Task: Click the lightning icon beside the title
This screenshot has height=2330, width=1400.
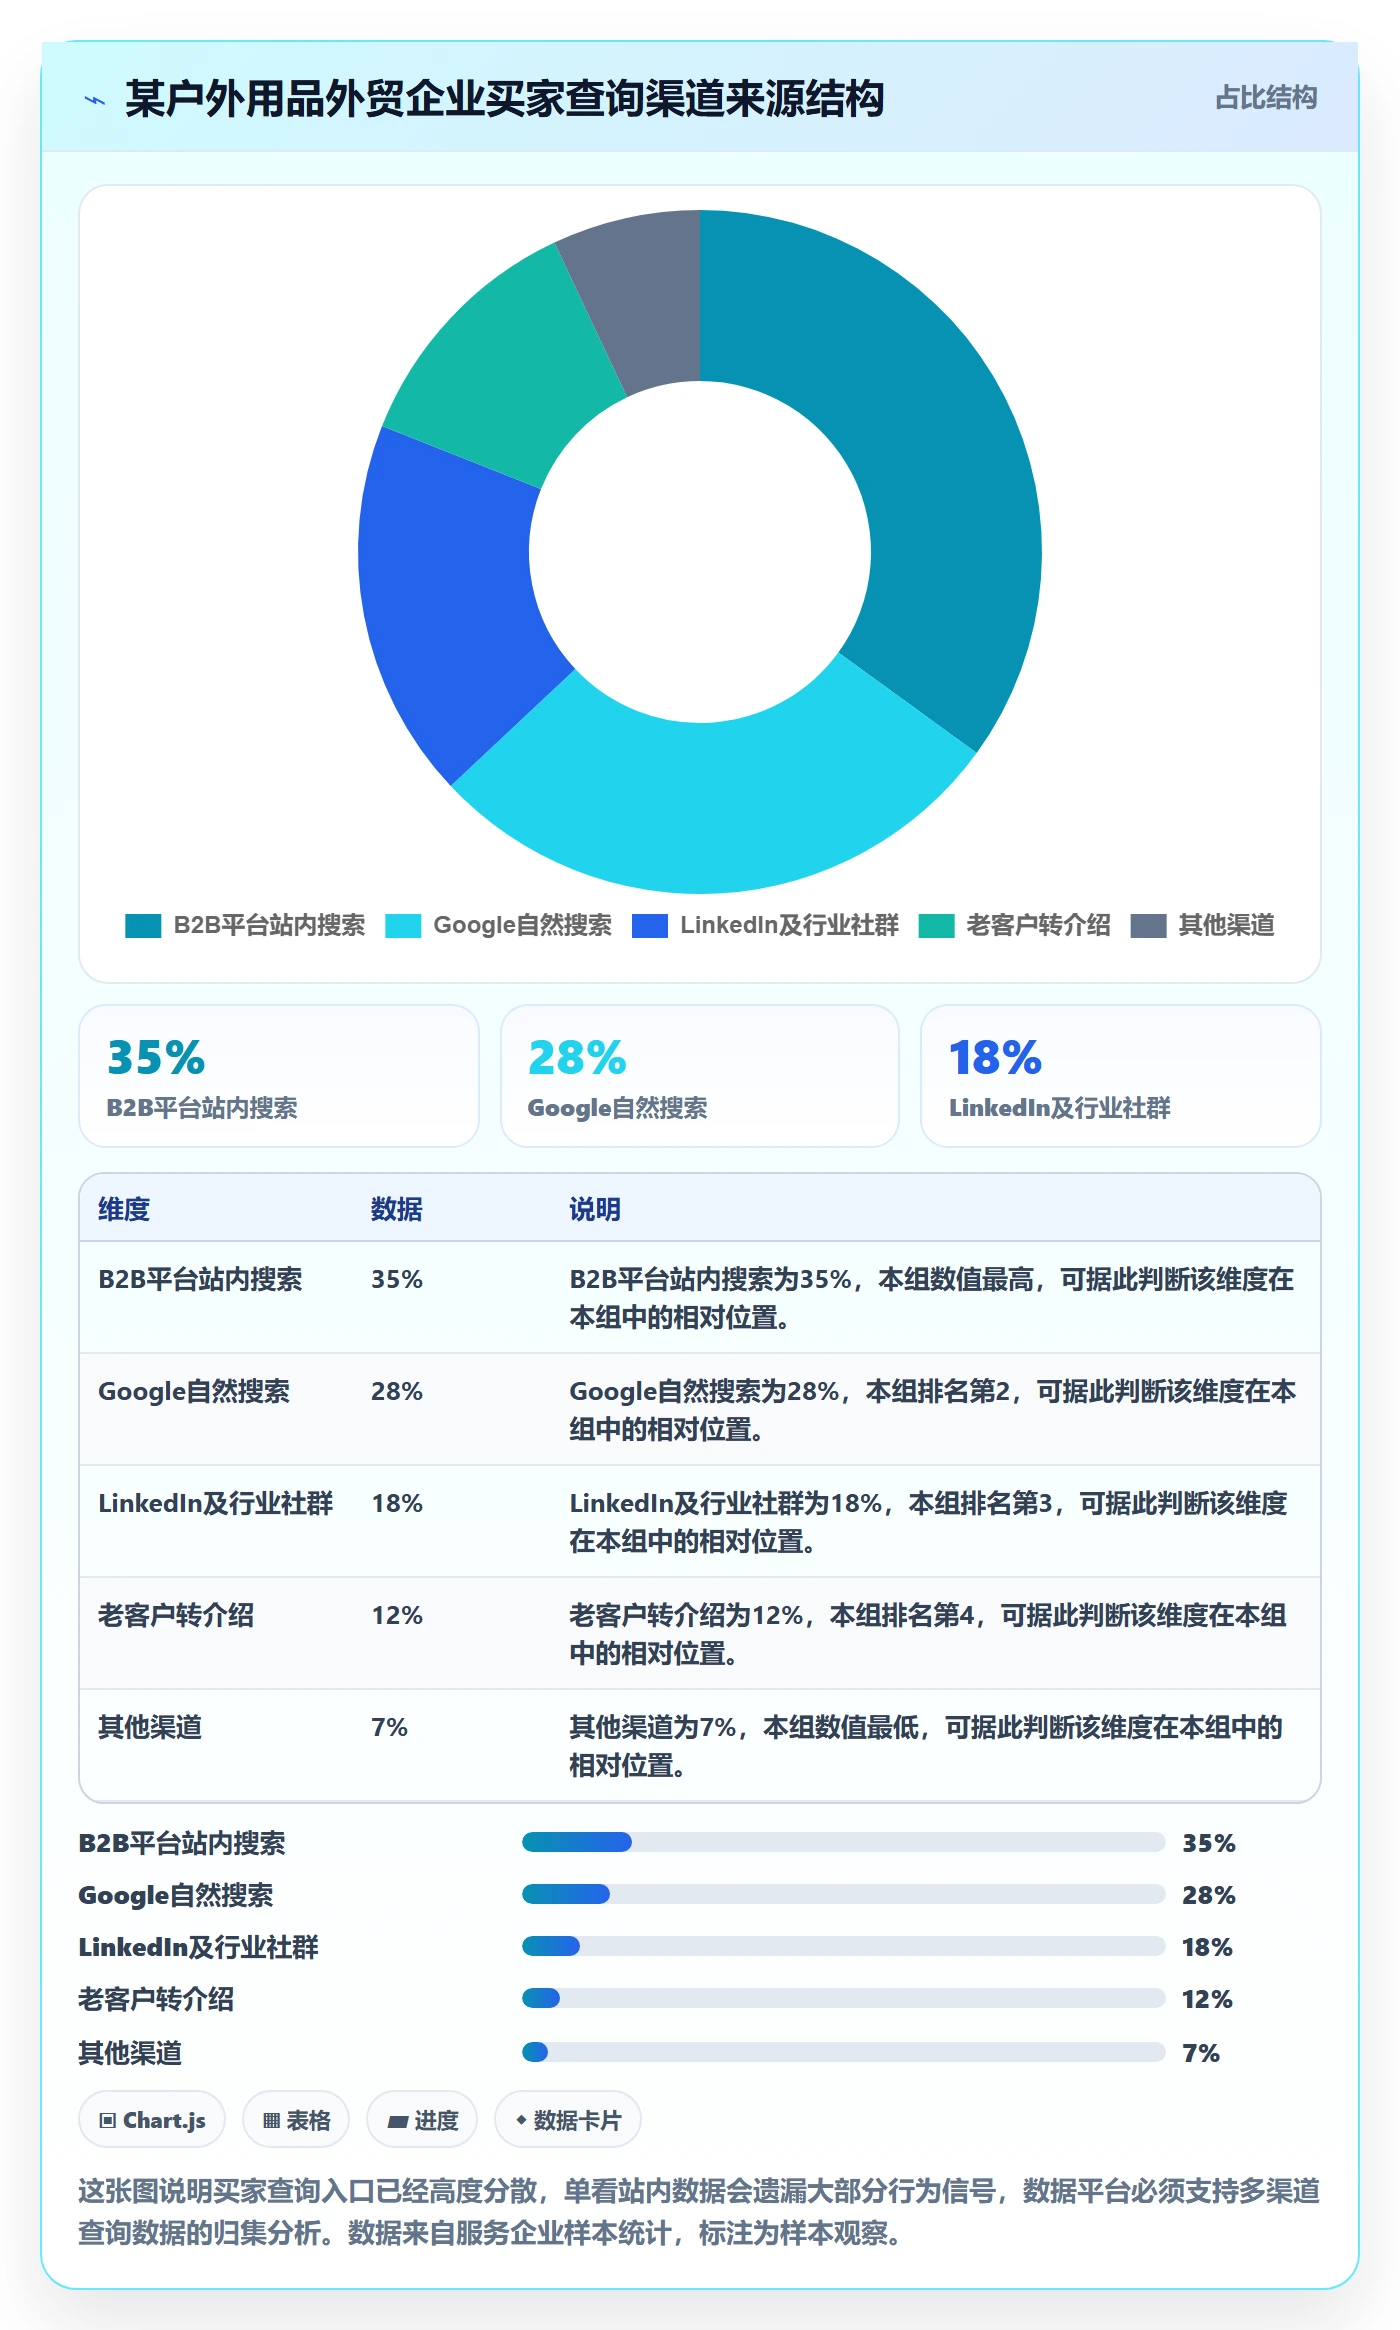Action: (95, 100)
